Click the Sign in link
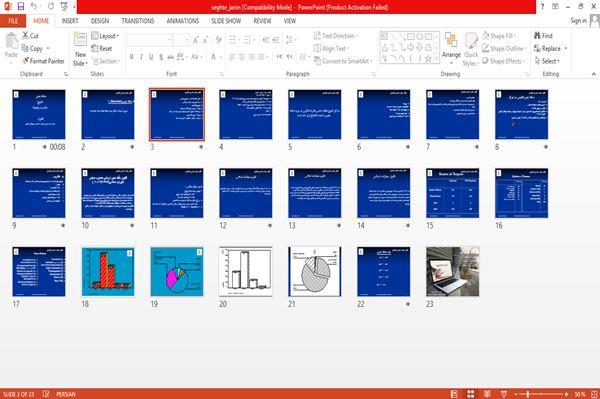The image size is (600, 399). tap(578, 21)
